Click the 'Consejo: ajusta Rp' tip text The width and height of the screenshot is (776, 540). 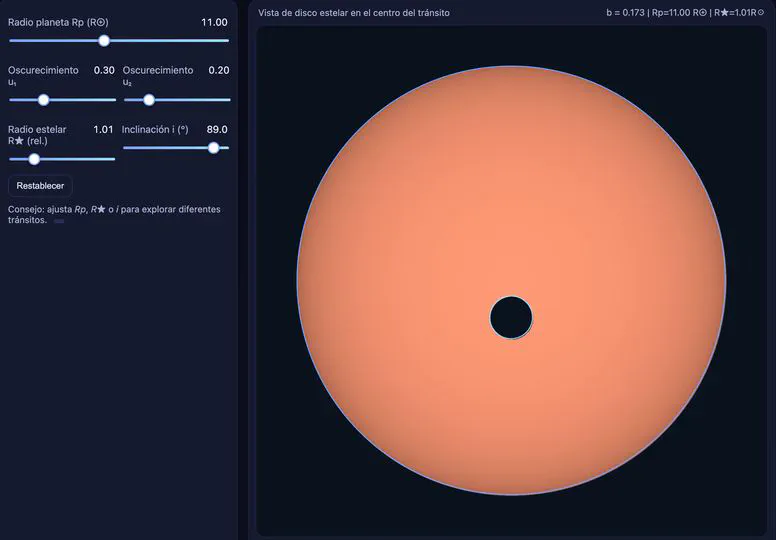coord(114,214)
